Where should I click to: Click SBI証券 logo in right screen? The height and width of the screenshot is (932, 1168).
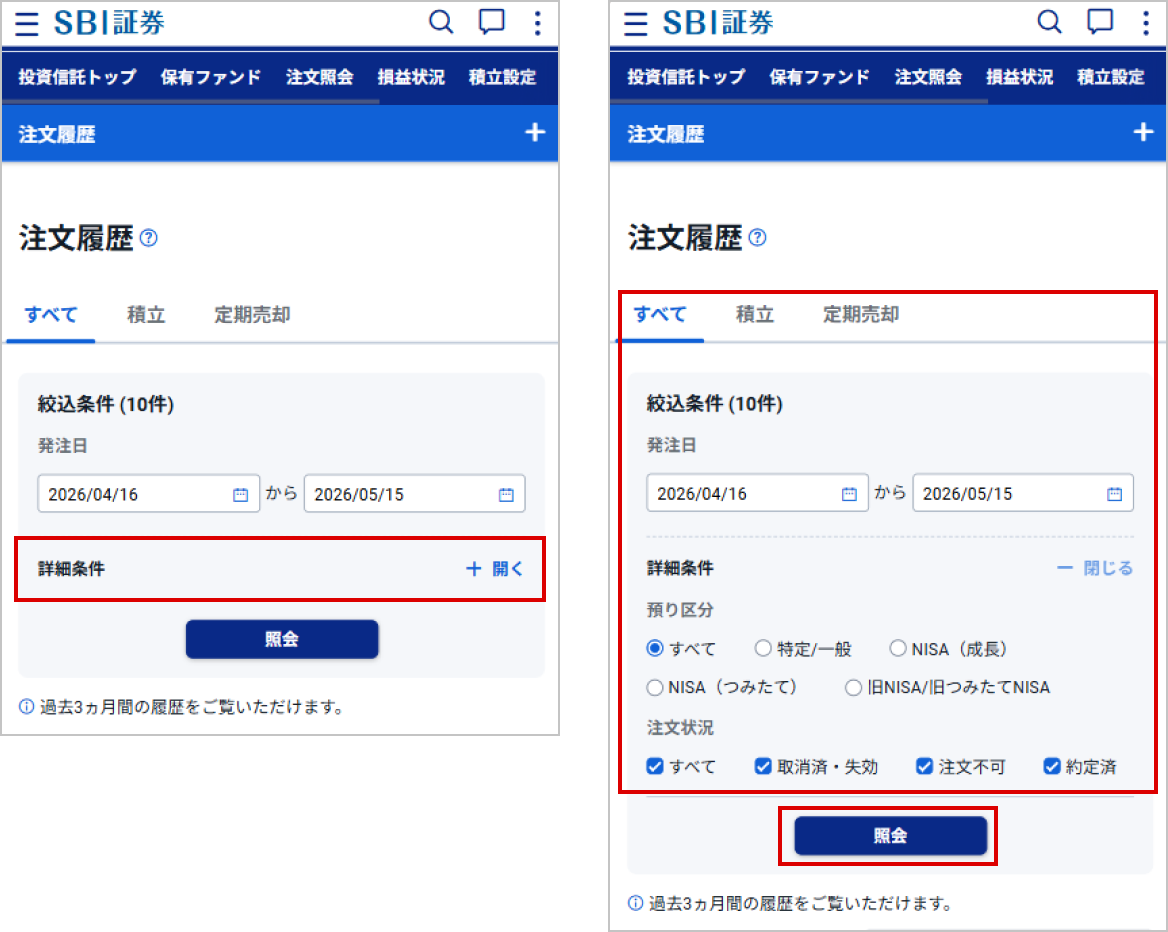tap(717, 23)
